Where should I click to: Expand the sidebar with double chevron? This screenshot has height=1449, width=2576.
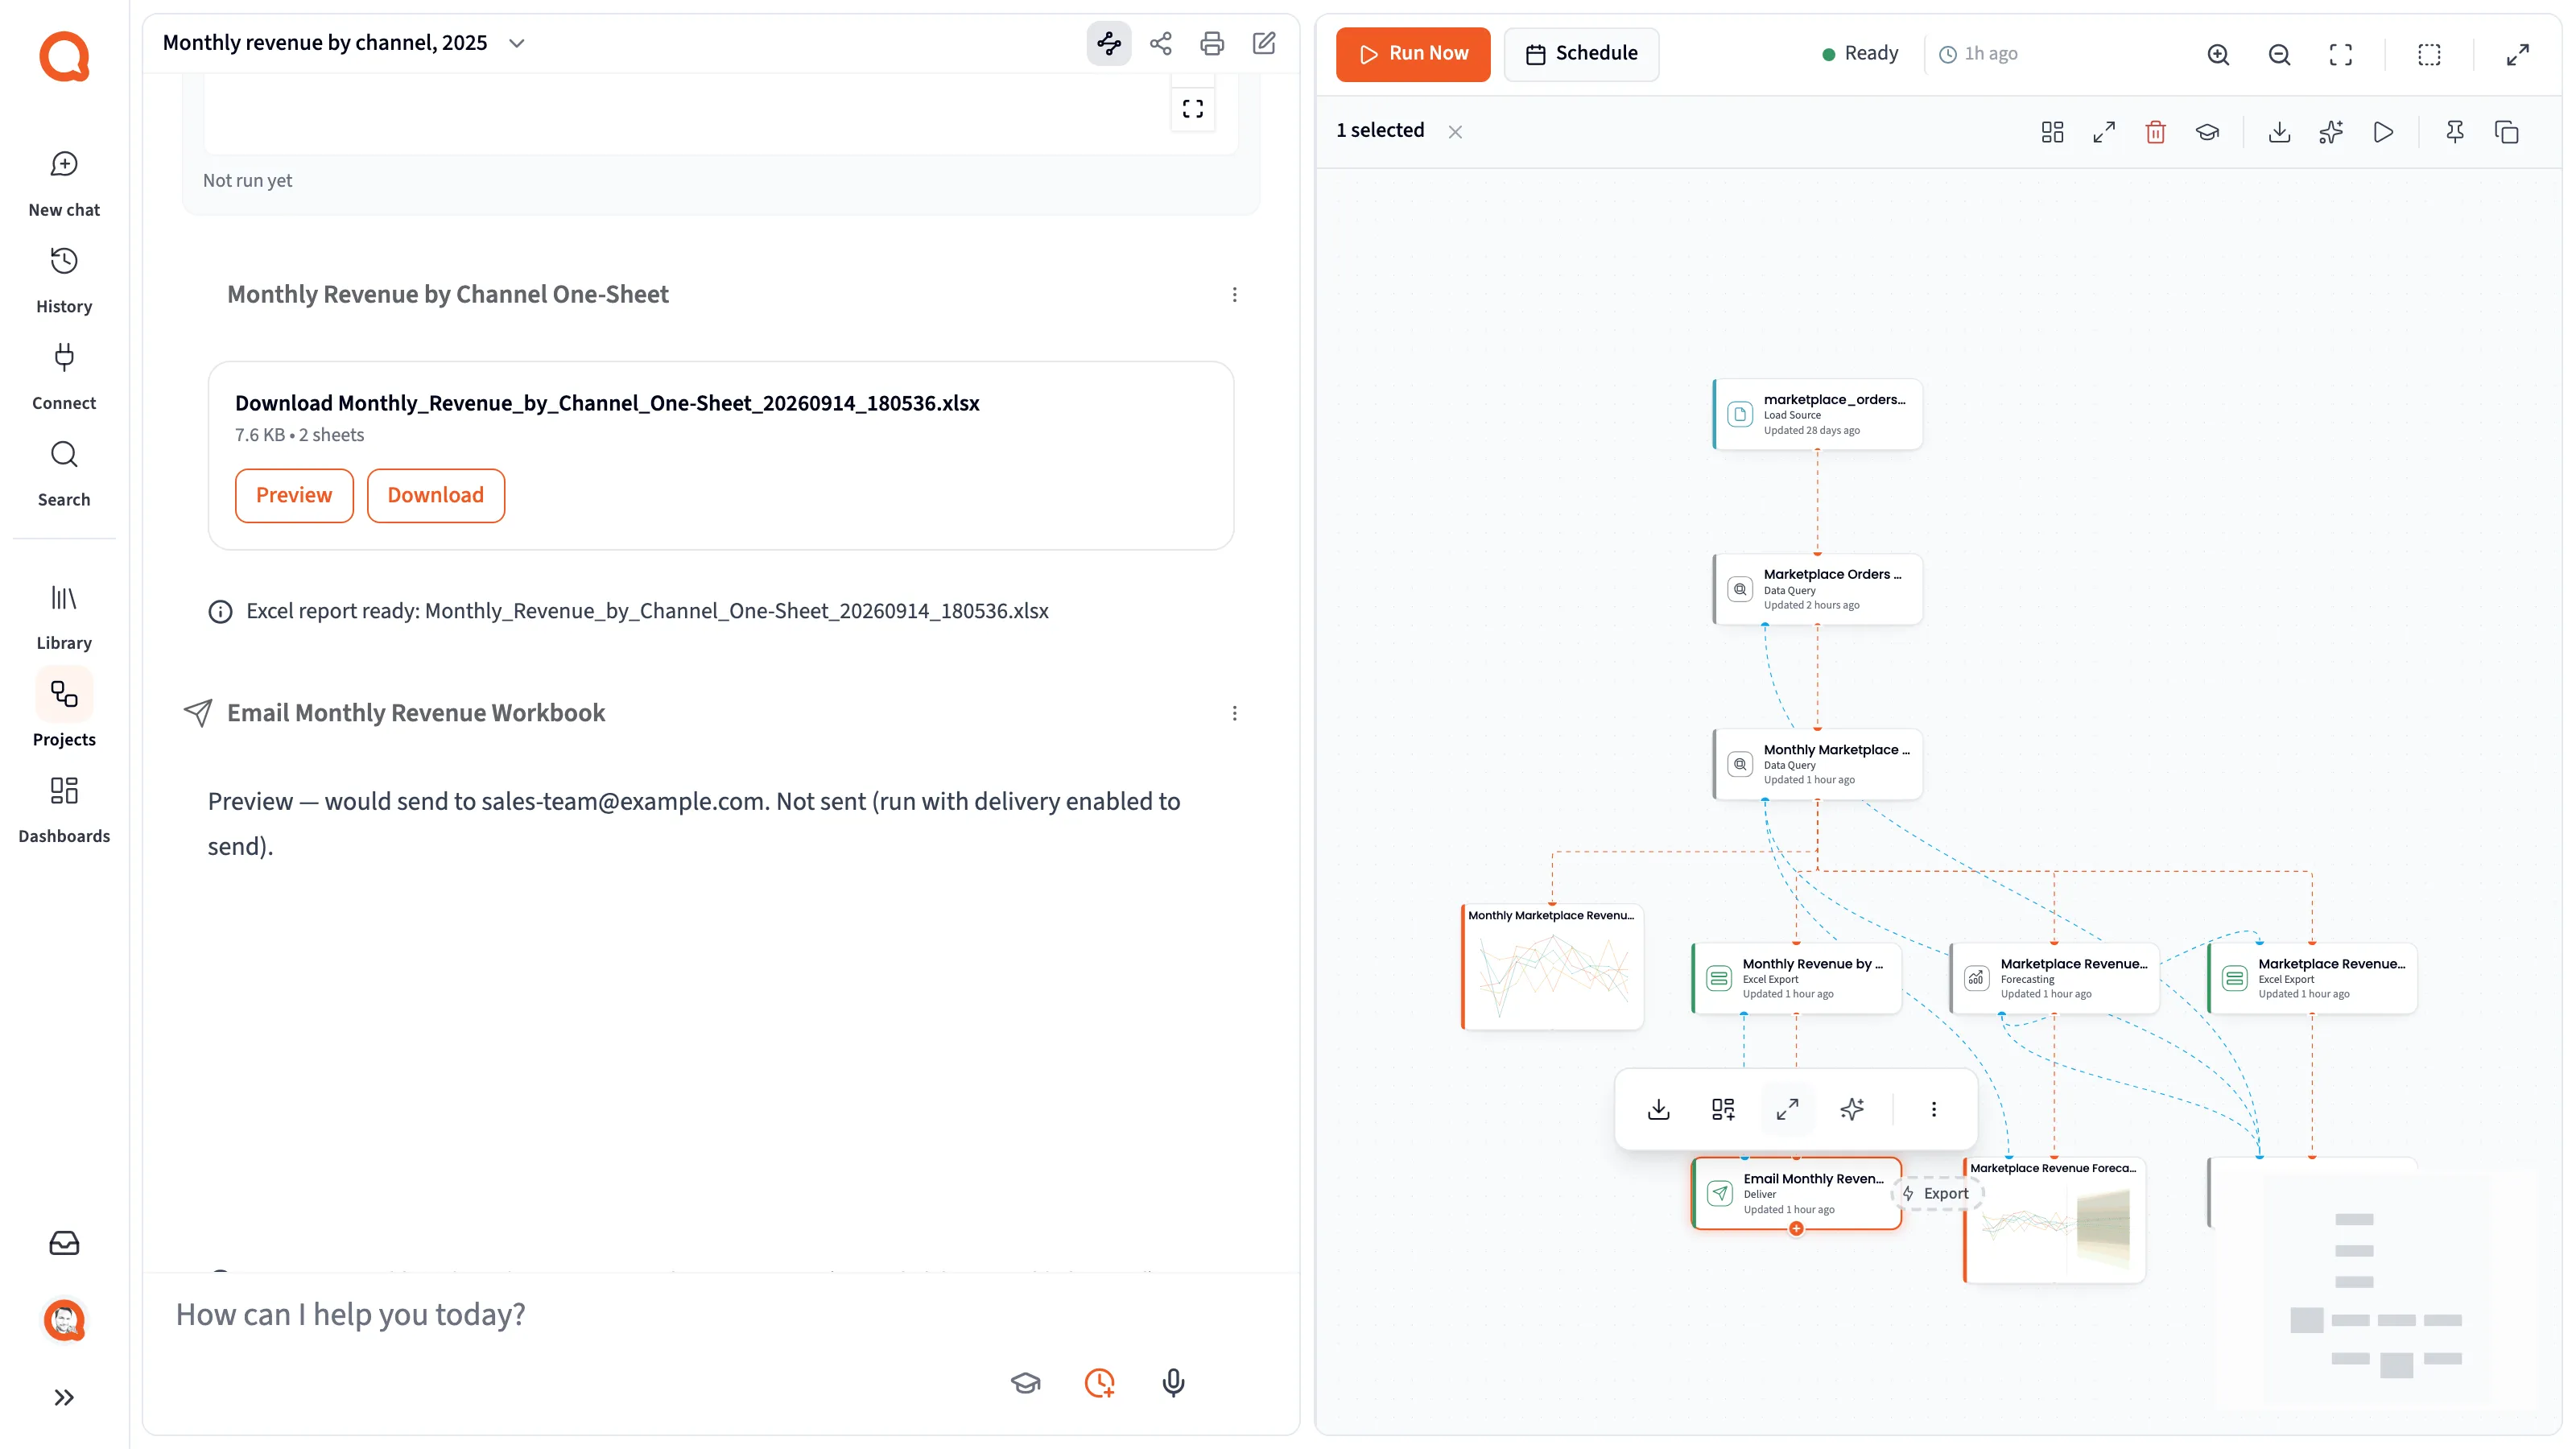(64, 1397)
